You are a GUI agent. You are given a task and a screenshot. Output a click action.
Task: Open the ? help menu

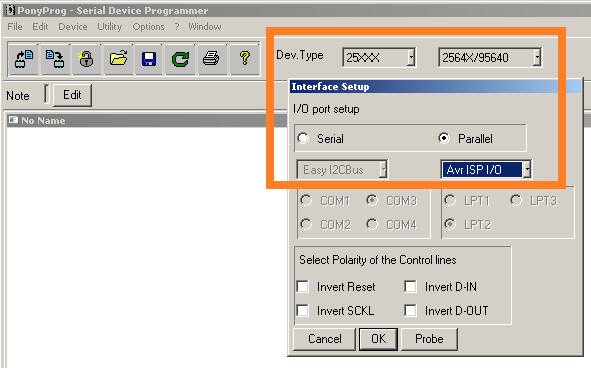click(177, 27)
